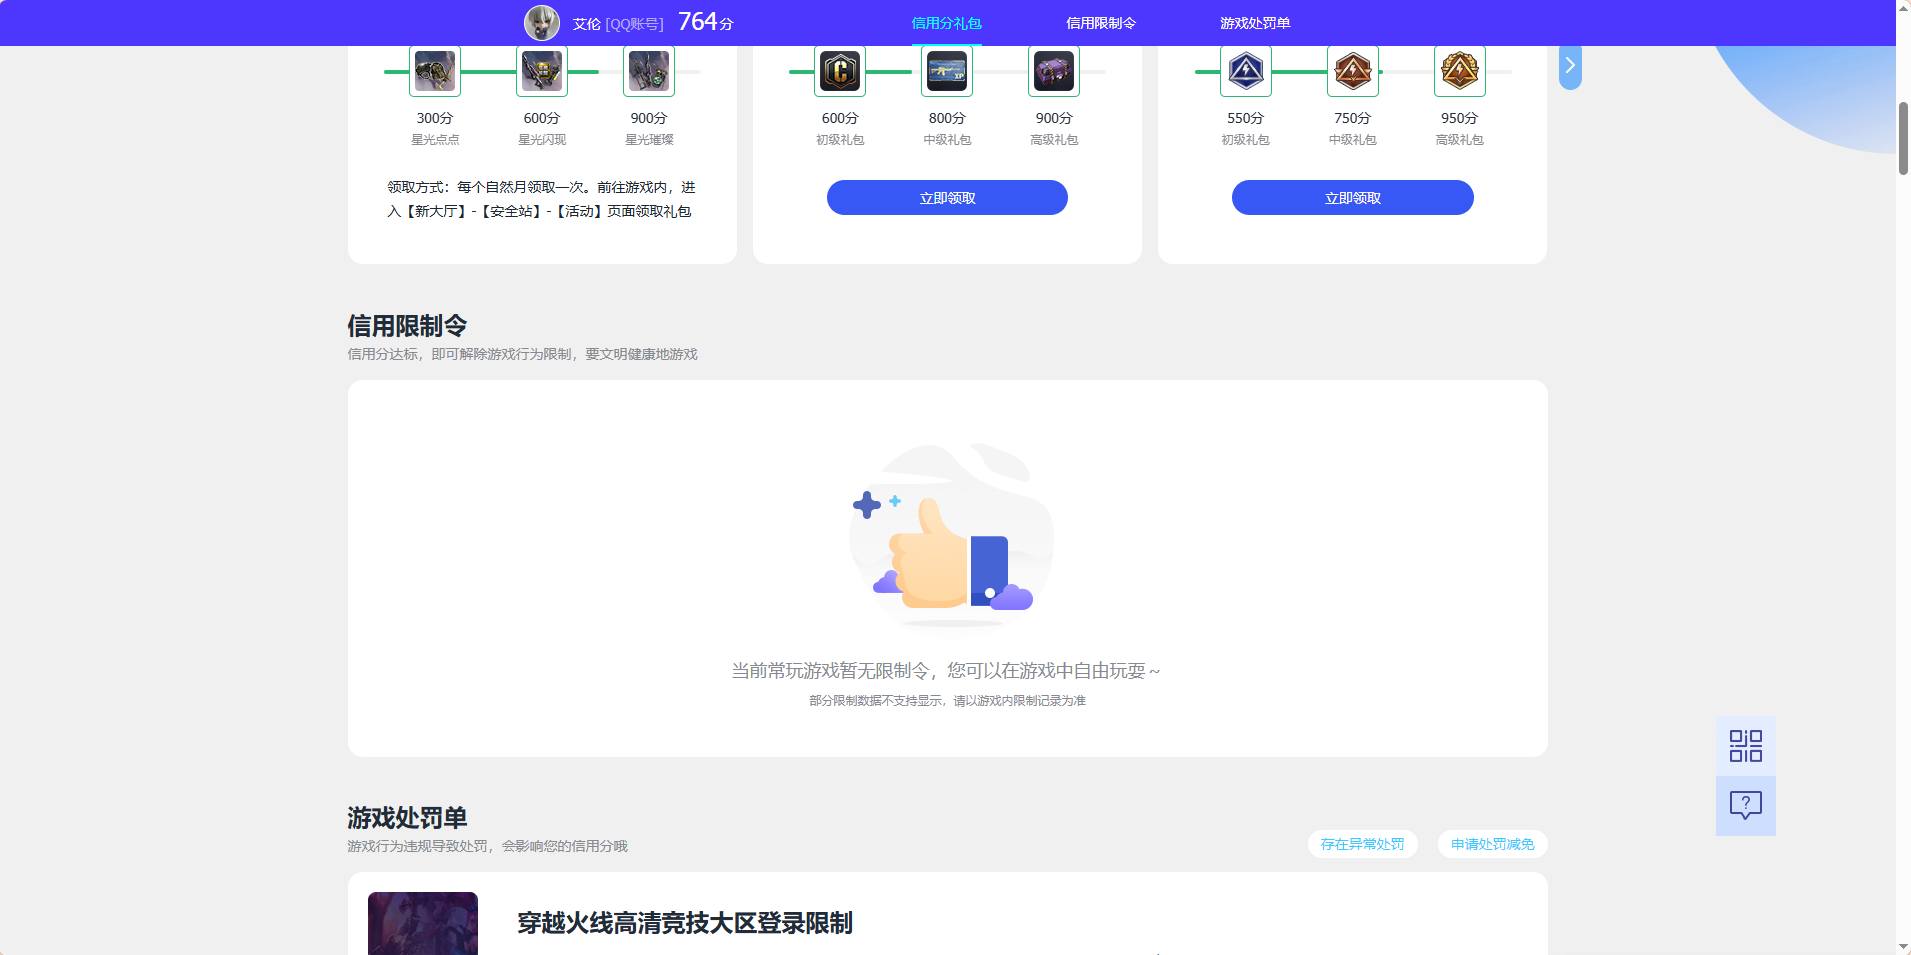Click the 900分 高级礼包 purple chest icon
Screen dimensions: 1911x955
[x=1054, y=71]
